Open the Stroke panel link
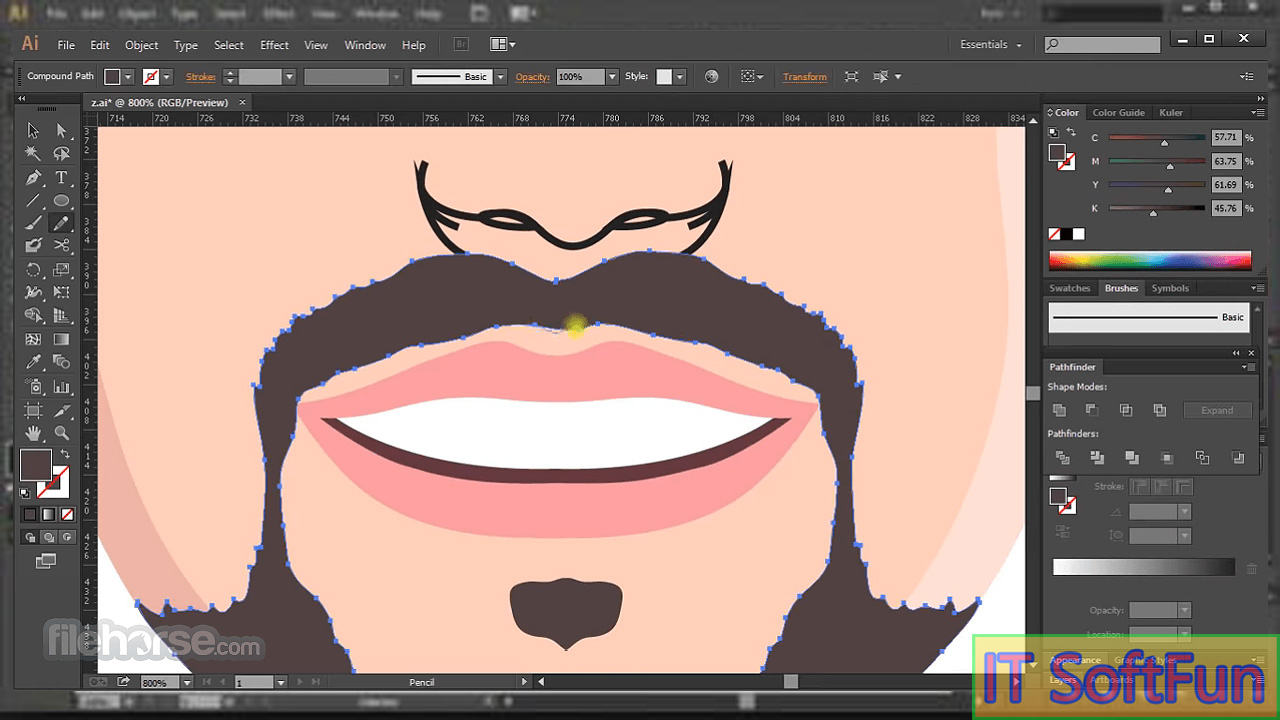This screenshot has height=720, width=1280. (200, 77)
